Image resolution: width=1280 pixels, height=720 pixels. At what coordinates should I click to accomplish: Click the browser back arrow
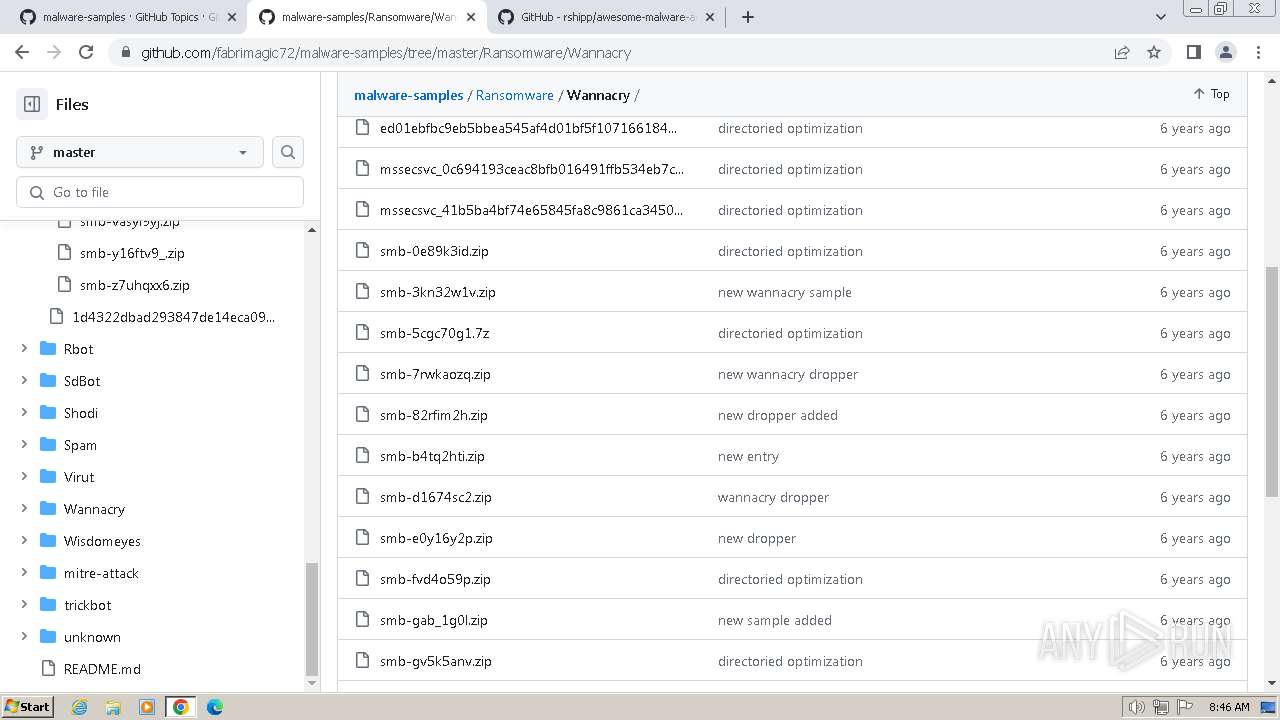point(22,53)
